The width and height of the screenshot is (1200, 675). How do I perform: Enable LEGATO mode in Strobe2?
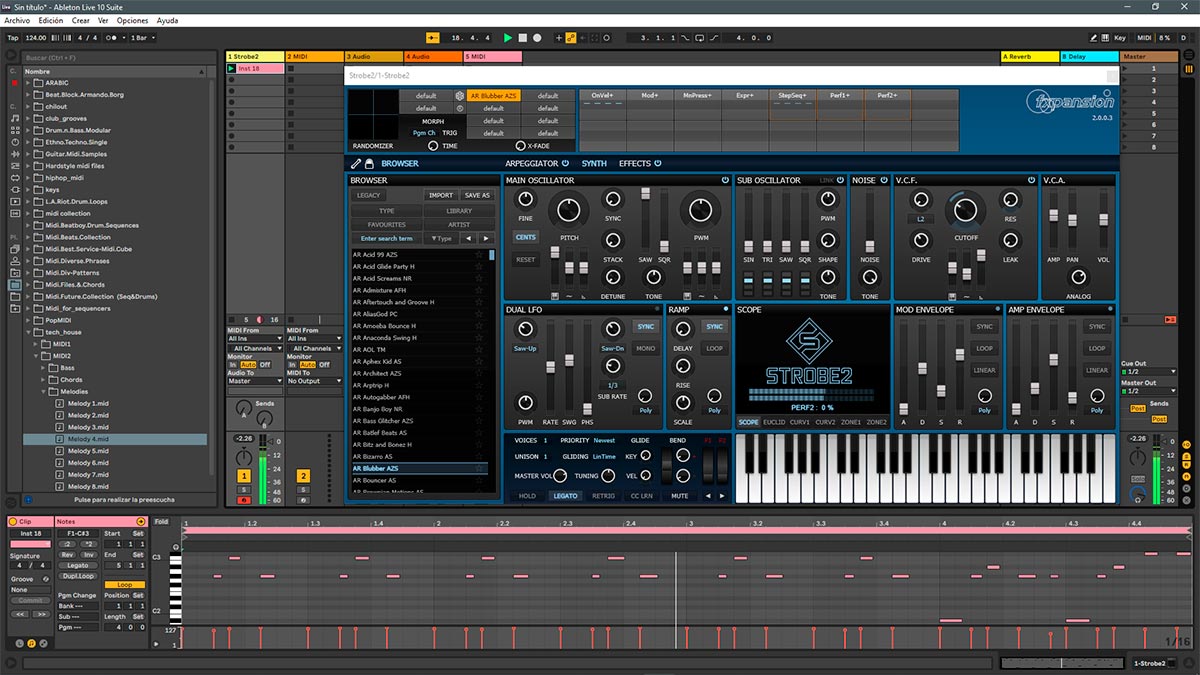pyautogui.click(x=565, y=496)
